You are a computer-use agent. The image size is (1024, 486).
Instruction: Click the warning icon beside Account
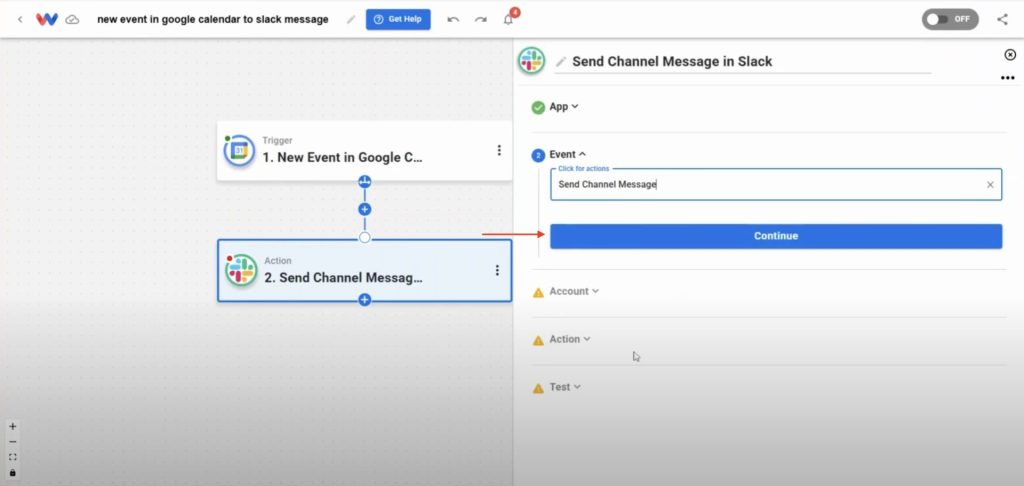pyautogui.click(x=538, y=293)
